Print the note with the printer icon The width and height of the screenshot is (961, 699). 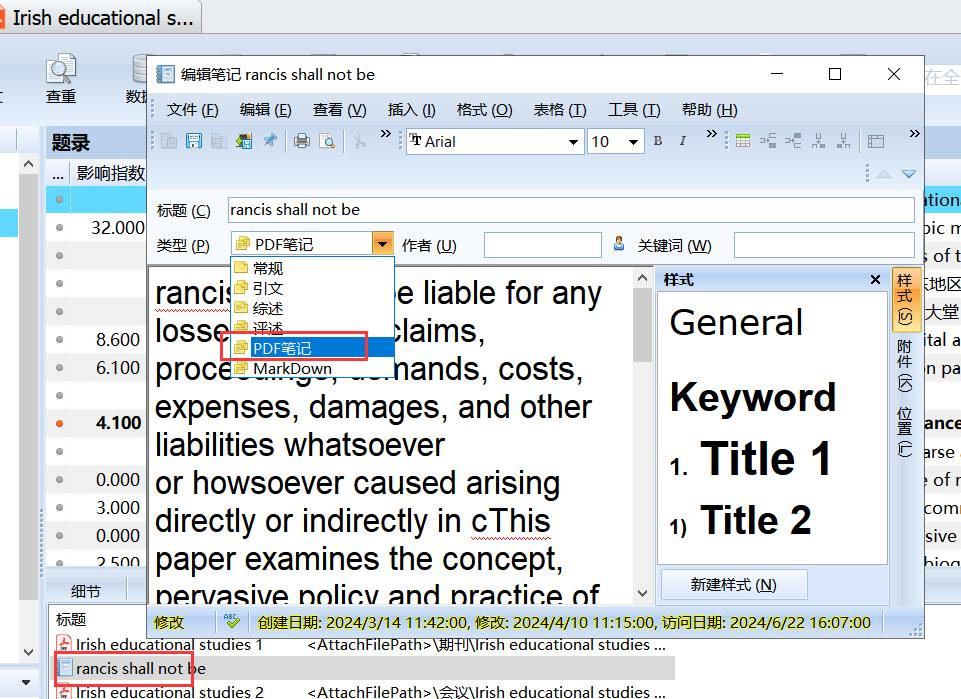point(302,142)
